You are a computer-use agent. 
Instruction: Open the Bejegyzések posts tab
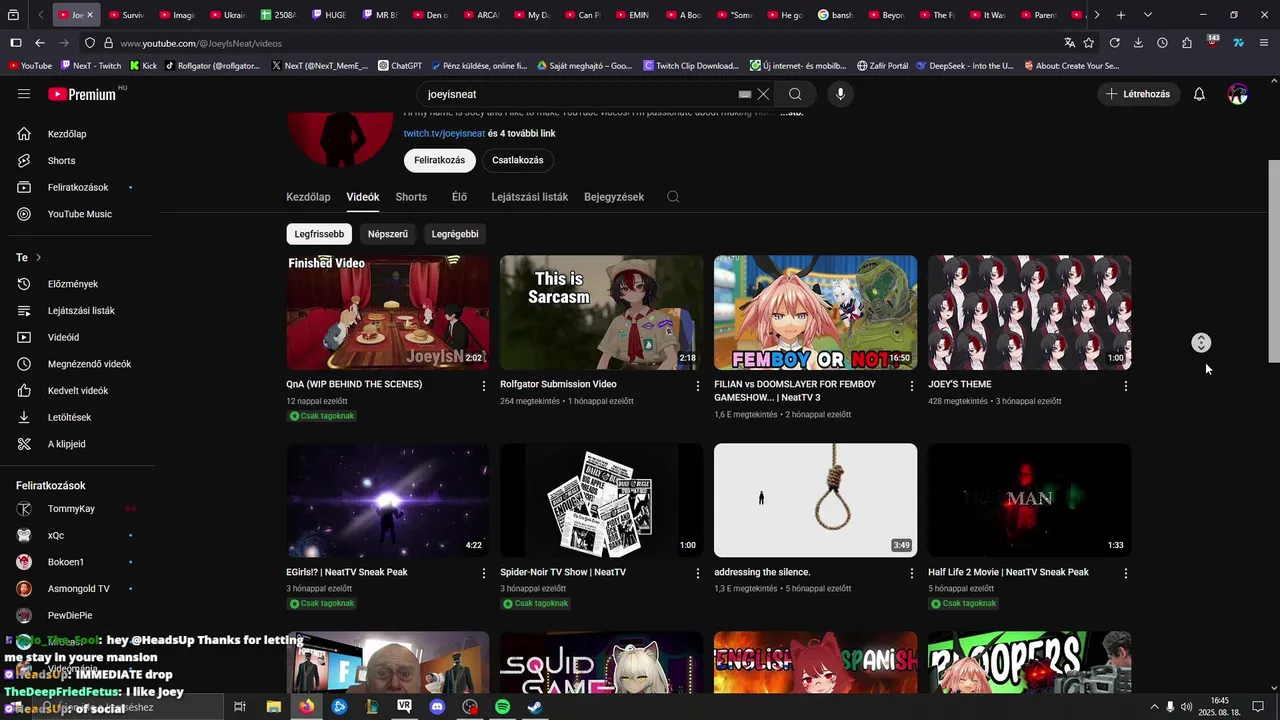point(614,197)
